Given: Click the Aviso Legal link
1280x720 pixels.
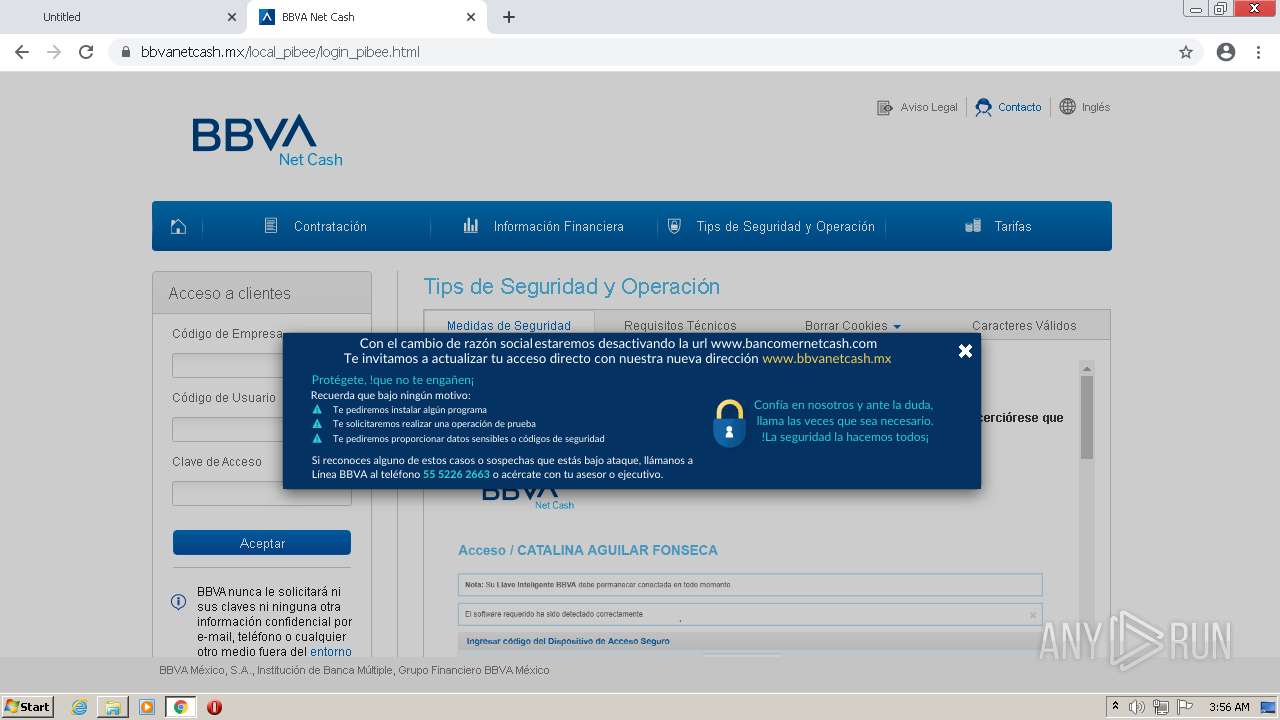Looking at the screenshot, I should 929,107.
